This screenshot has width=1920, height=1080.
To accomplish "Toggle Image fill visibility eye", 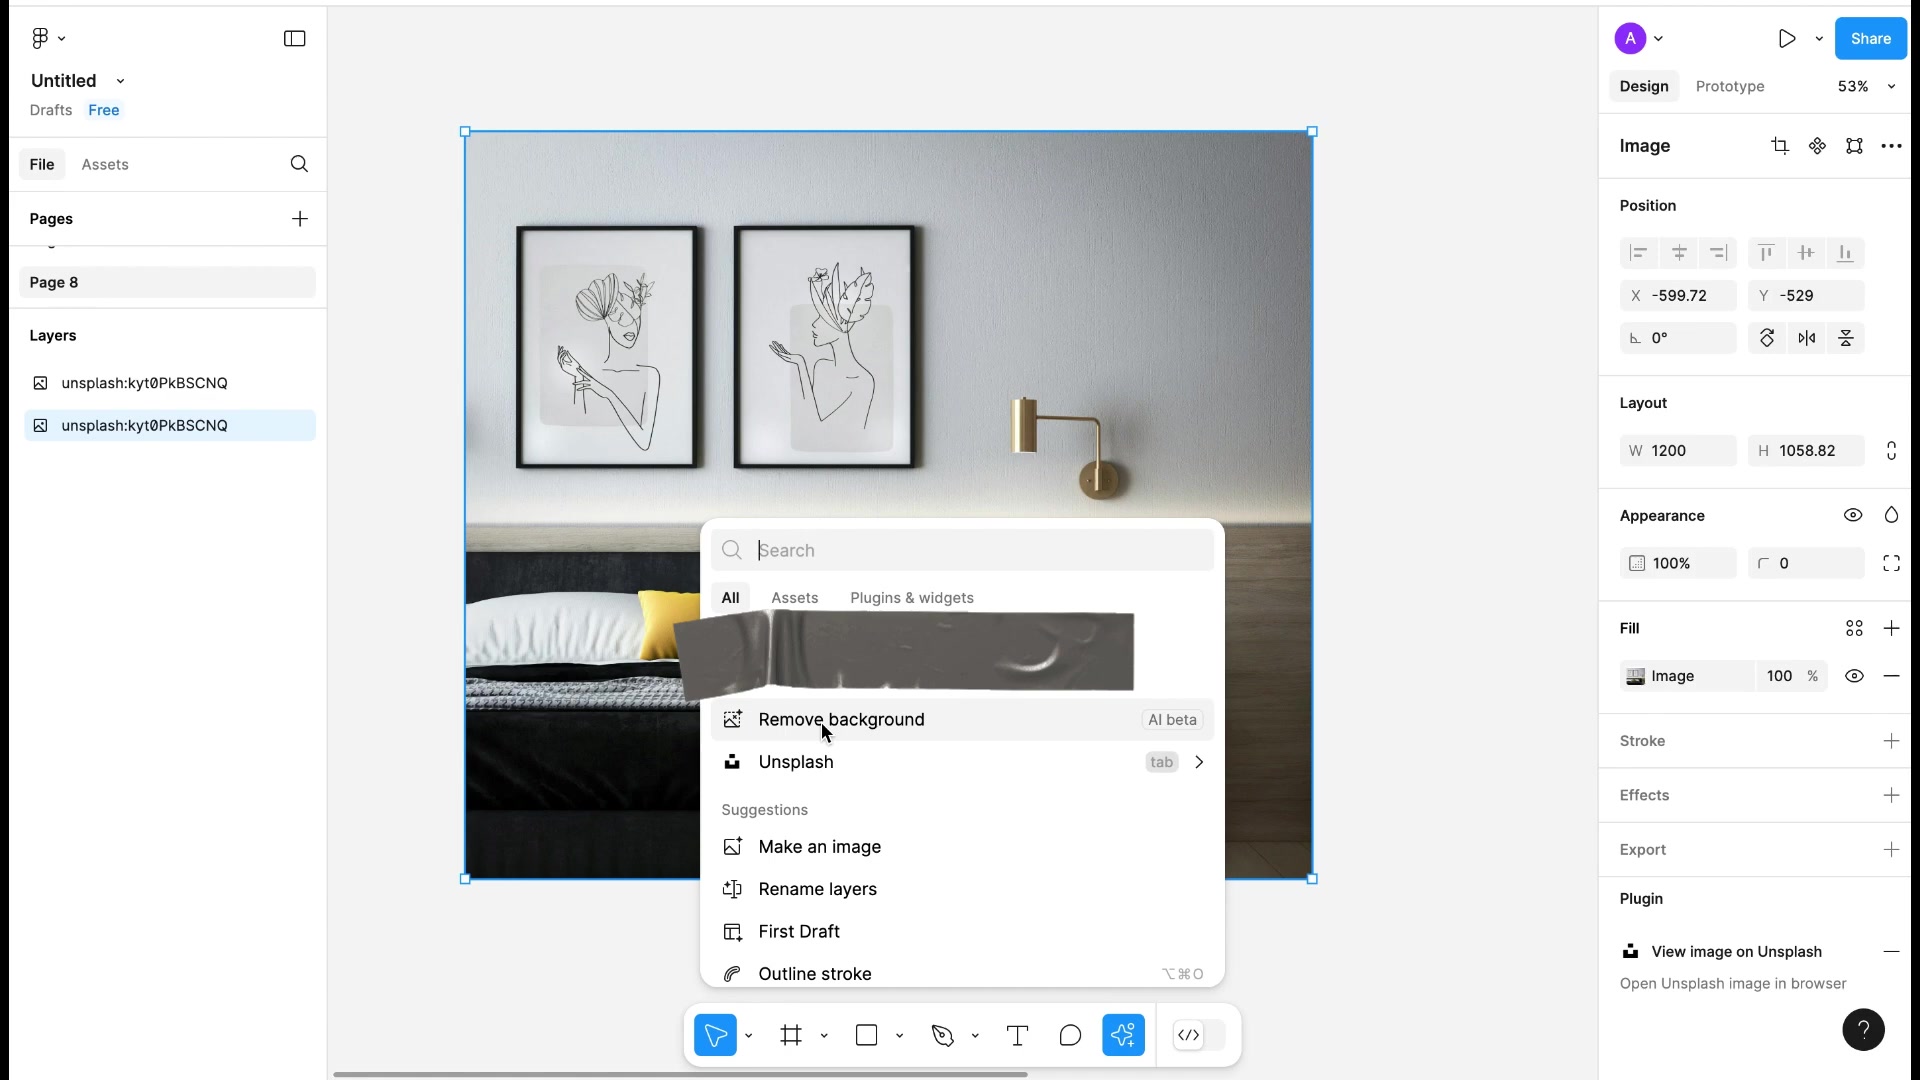I will [1854, 676].
